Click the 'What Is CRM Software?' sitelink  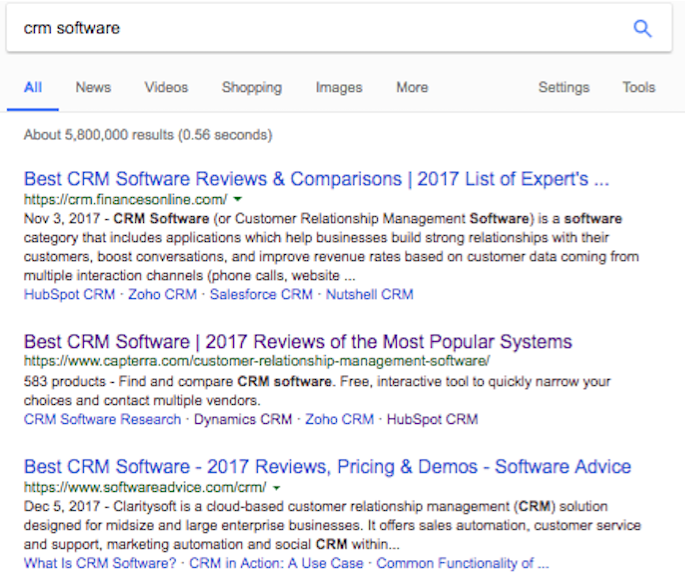pyautogui.click(x=100, y=563)
